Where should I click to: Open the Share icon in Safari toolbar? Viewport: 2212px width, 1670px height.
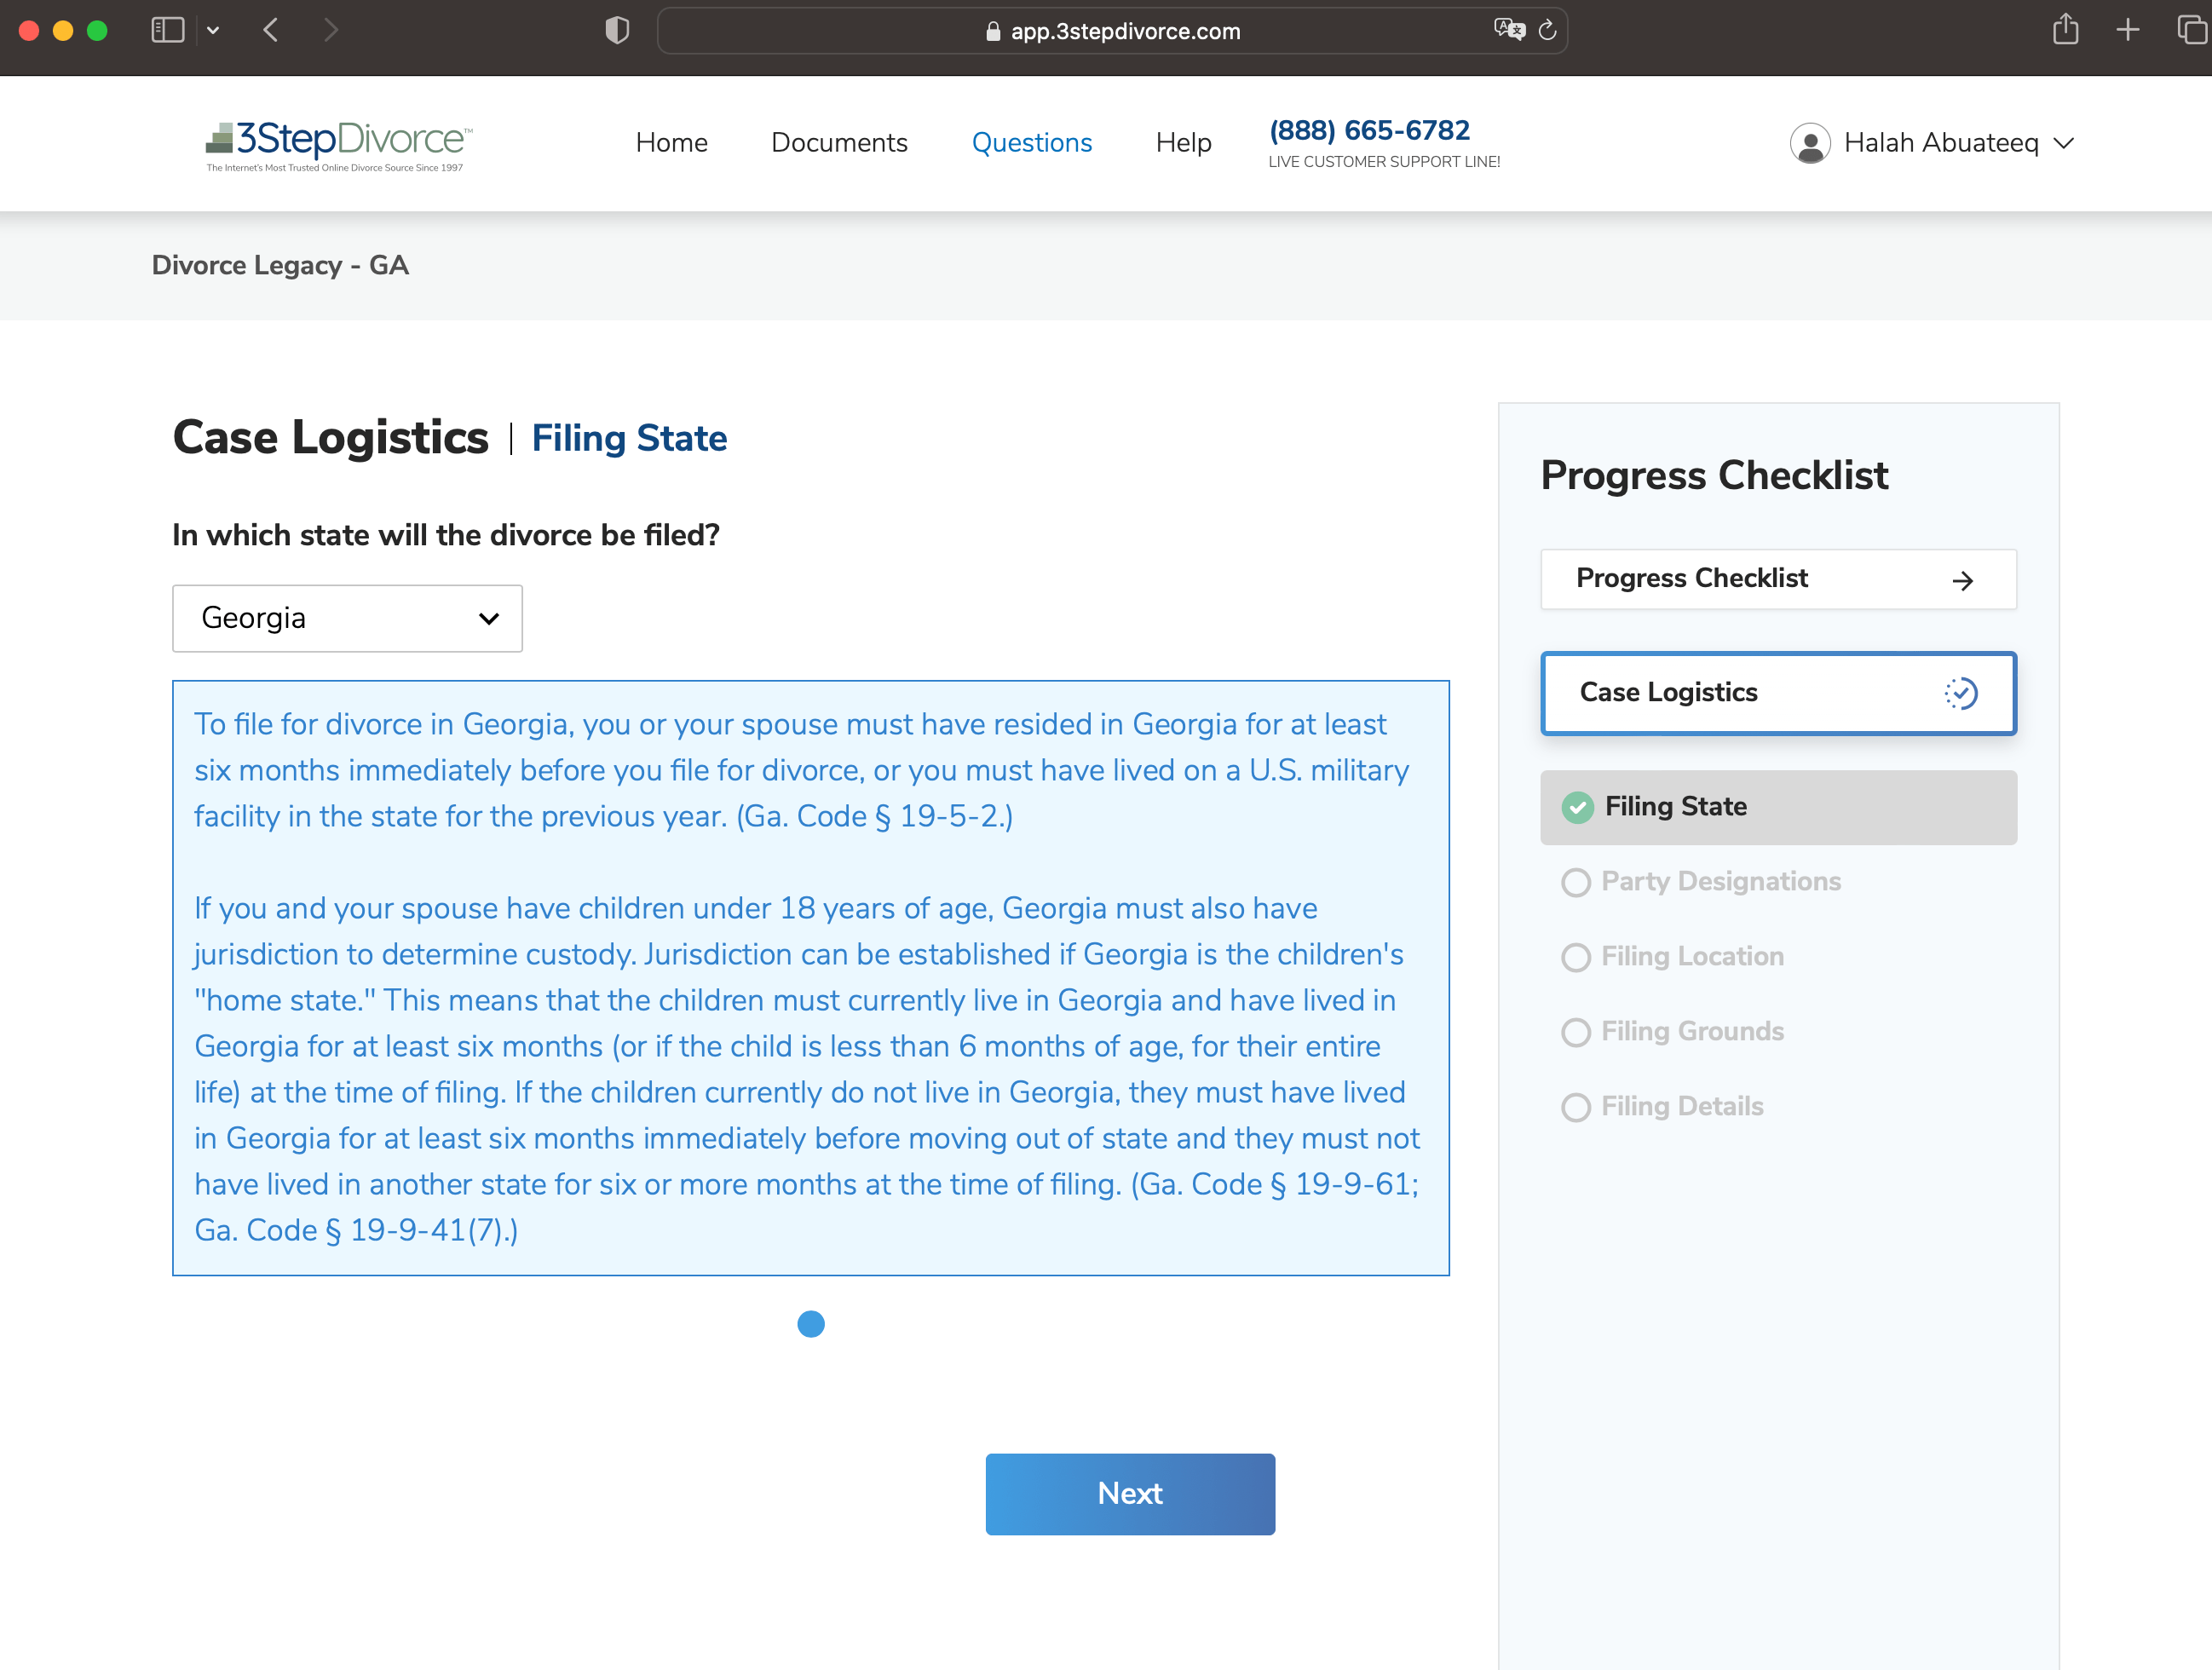(2065, 29)
